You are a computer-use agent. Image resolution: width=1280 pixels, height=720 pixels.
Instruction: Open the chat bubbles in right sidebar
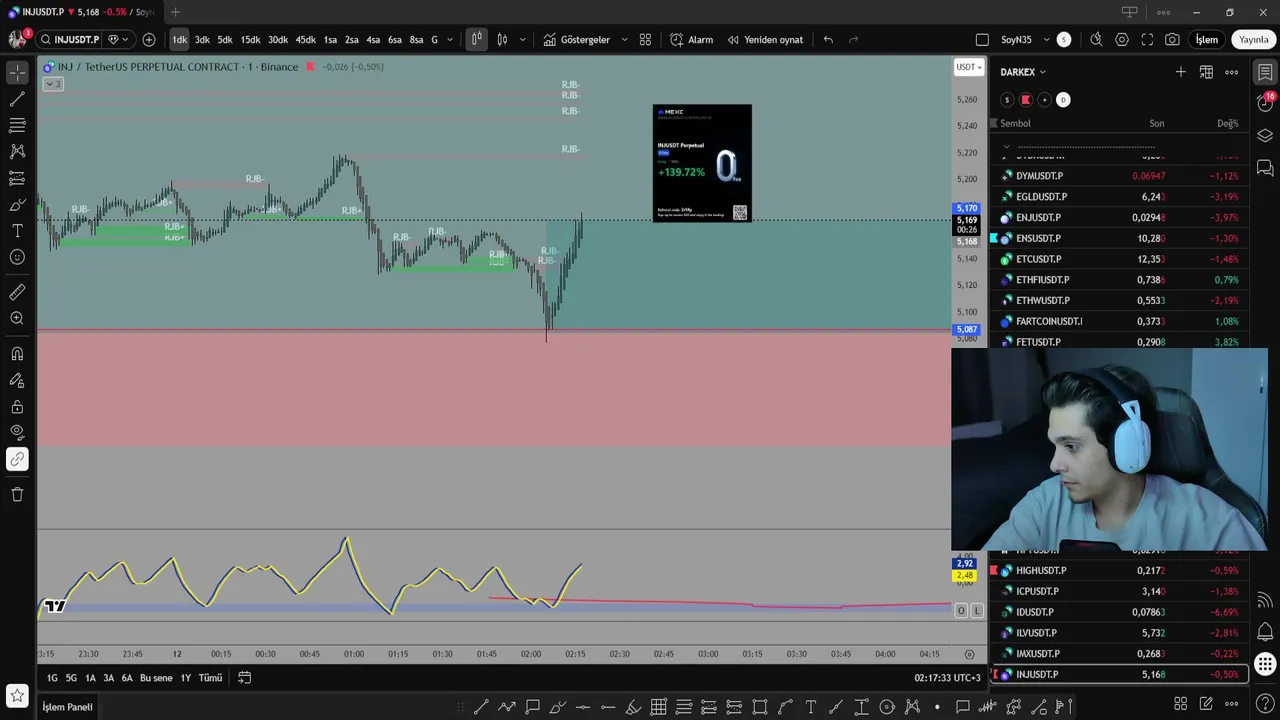click(x=1265, y=168)
